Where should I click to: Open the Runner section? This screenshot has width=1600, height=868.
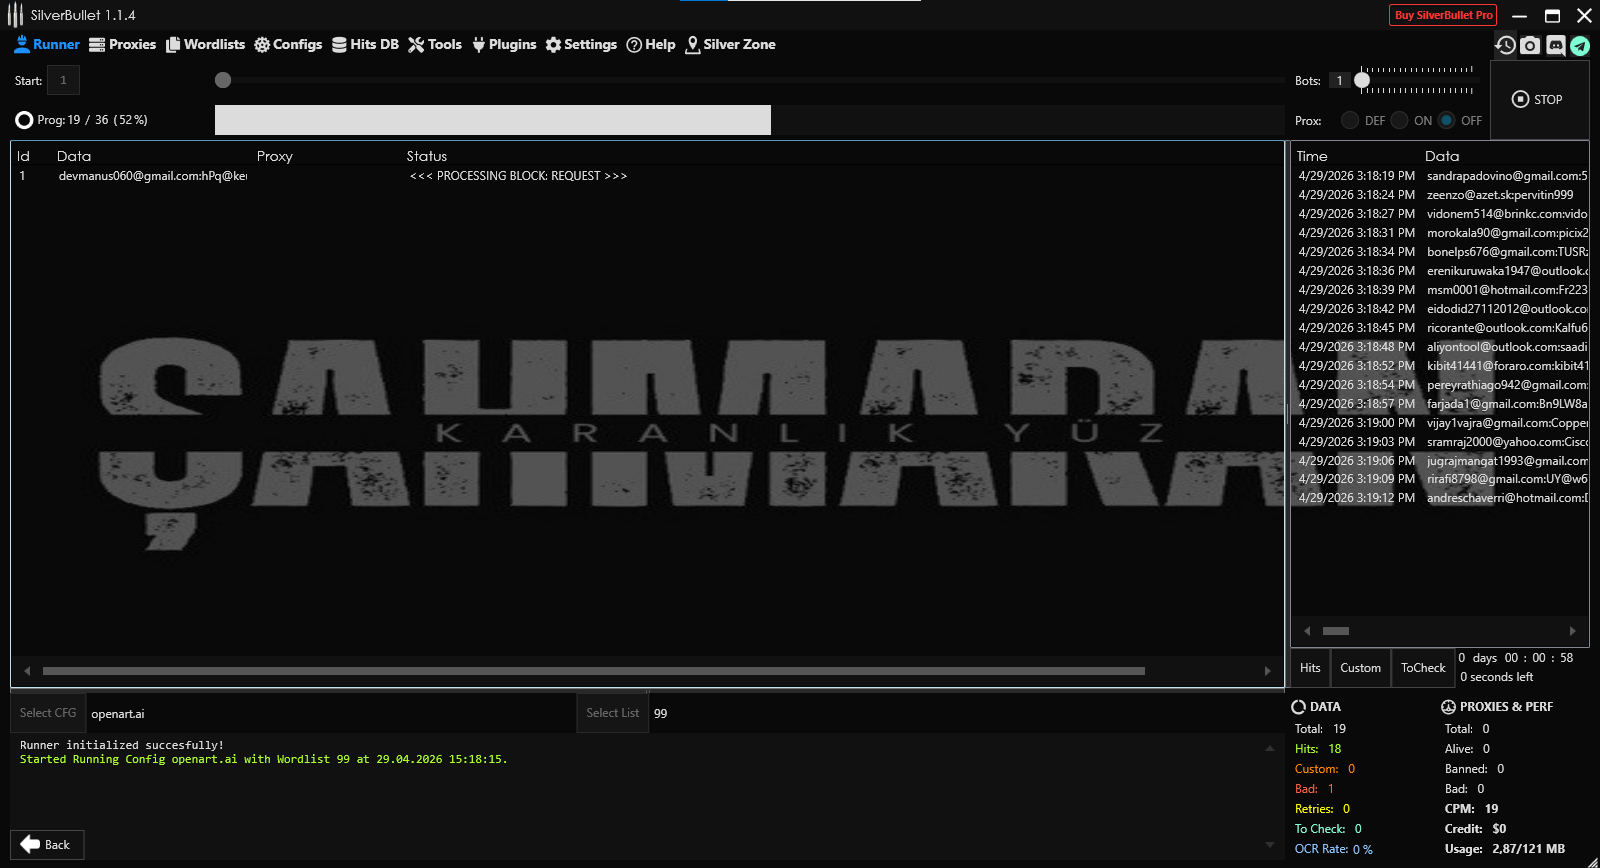(47, 44)
